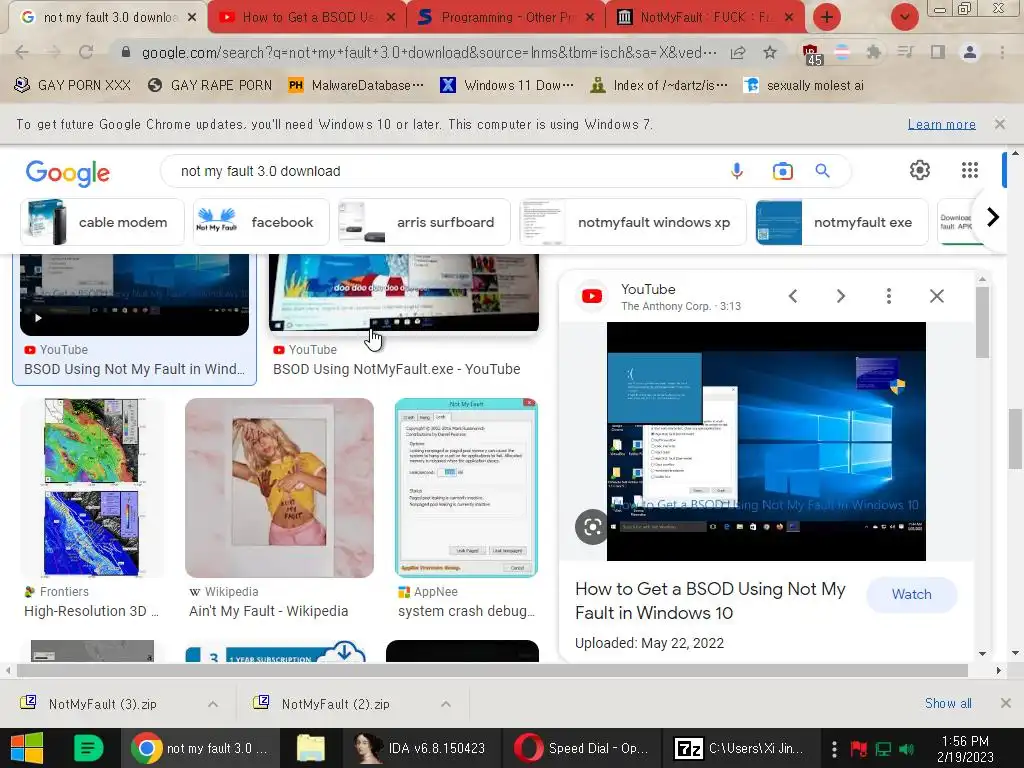Open the MalwareDatabase bookmark
Image resolution: width=1024 pixels, height=768 pixels.
point(356,85)
